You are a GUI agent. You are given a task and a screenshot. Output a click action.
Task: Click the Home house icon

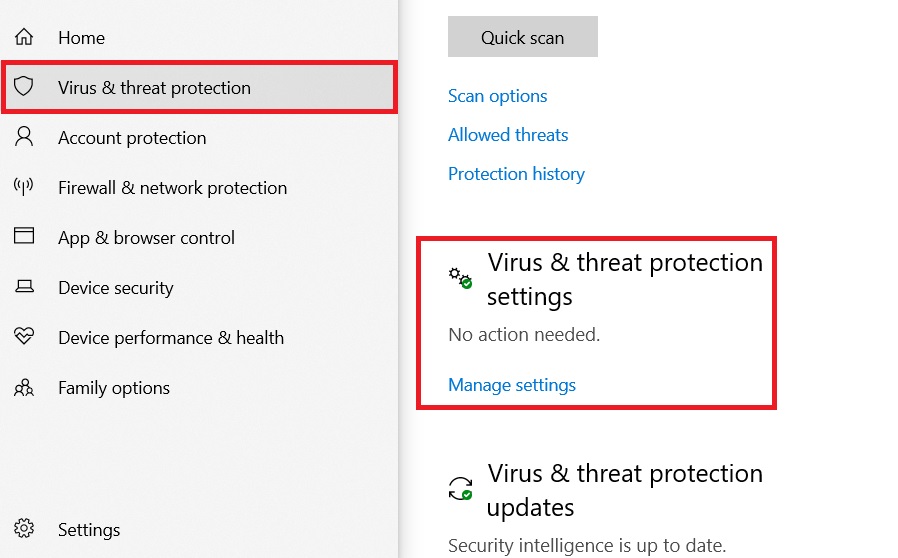click(x=24, y=38)
